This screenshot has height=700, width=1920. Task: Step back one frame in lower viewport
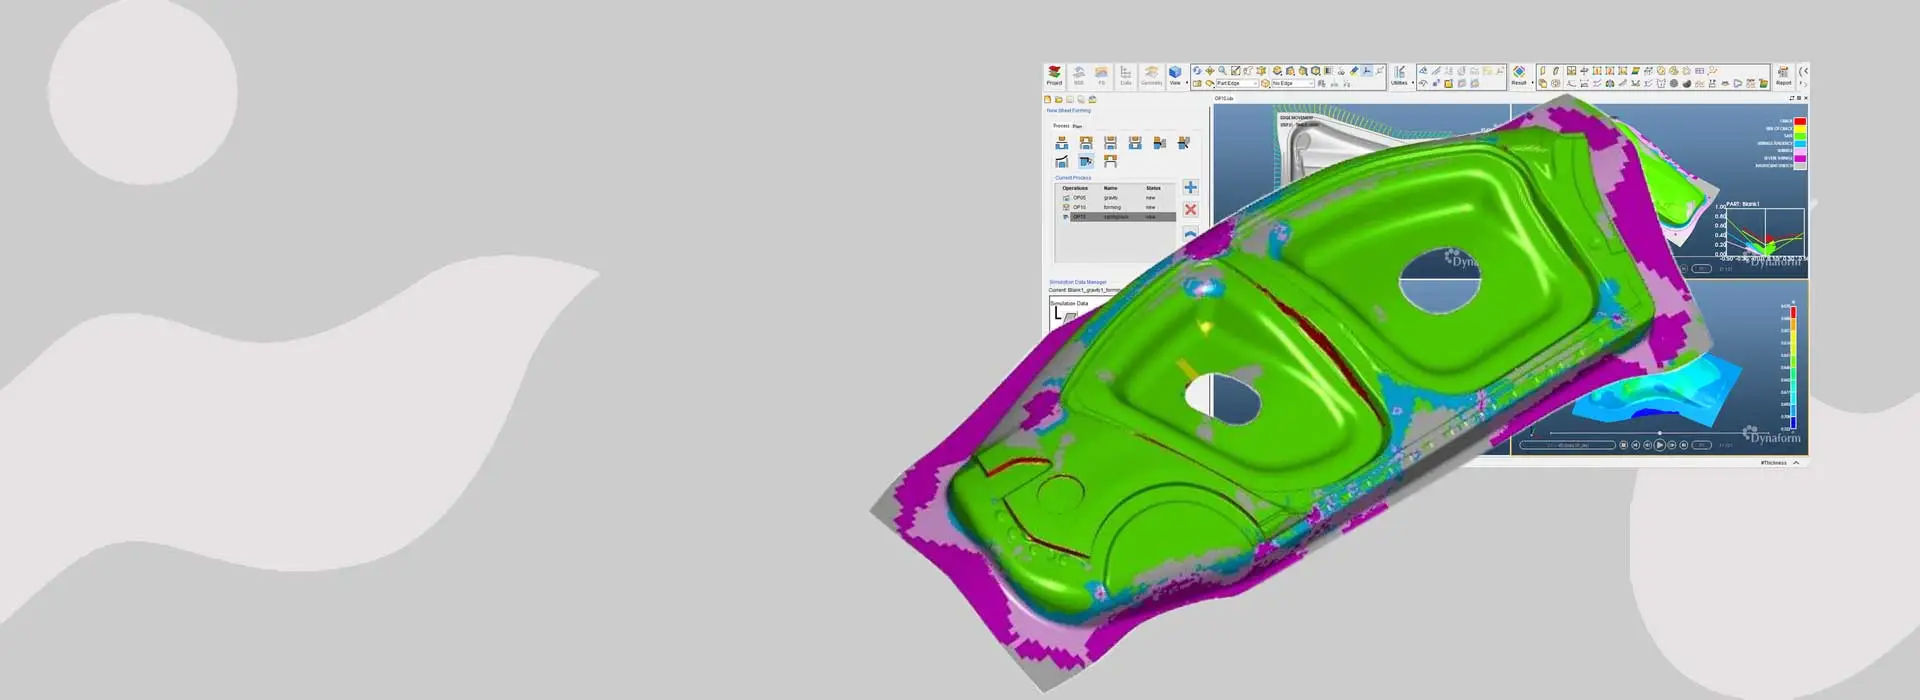1648,445
